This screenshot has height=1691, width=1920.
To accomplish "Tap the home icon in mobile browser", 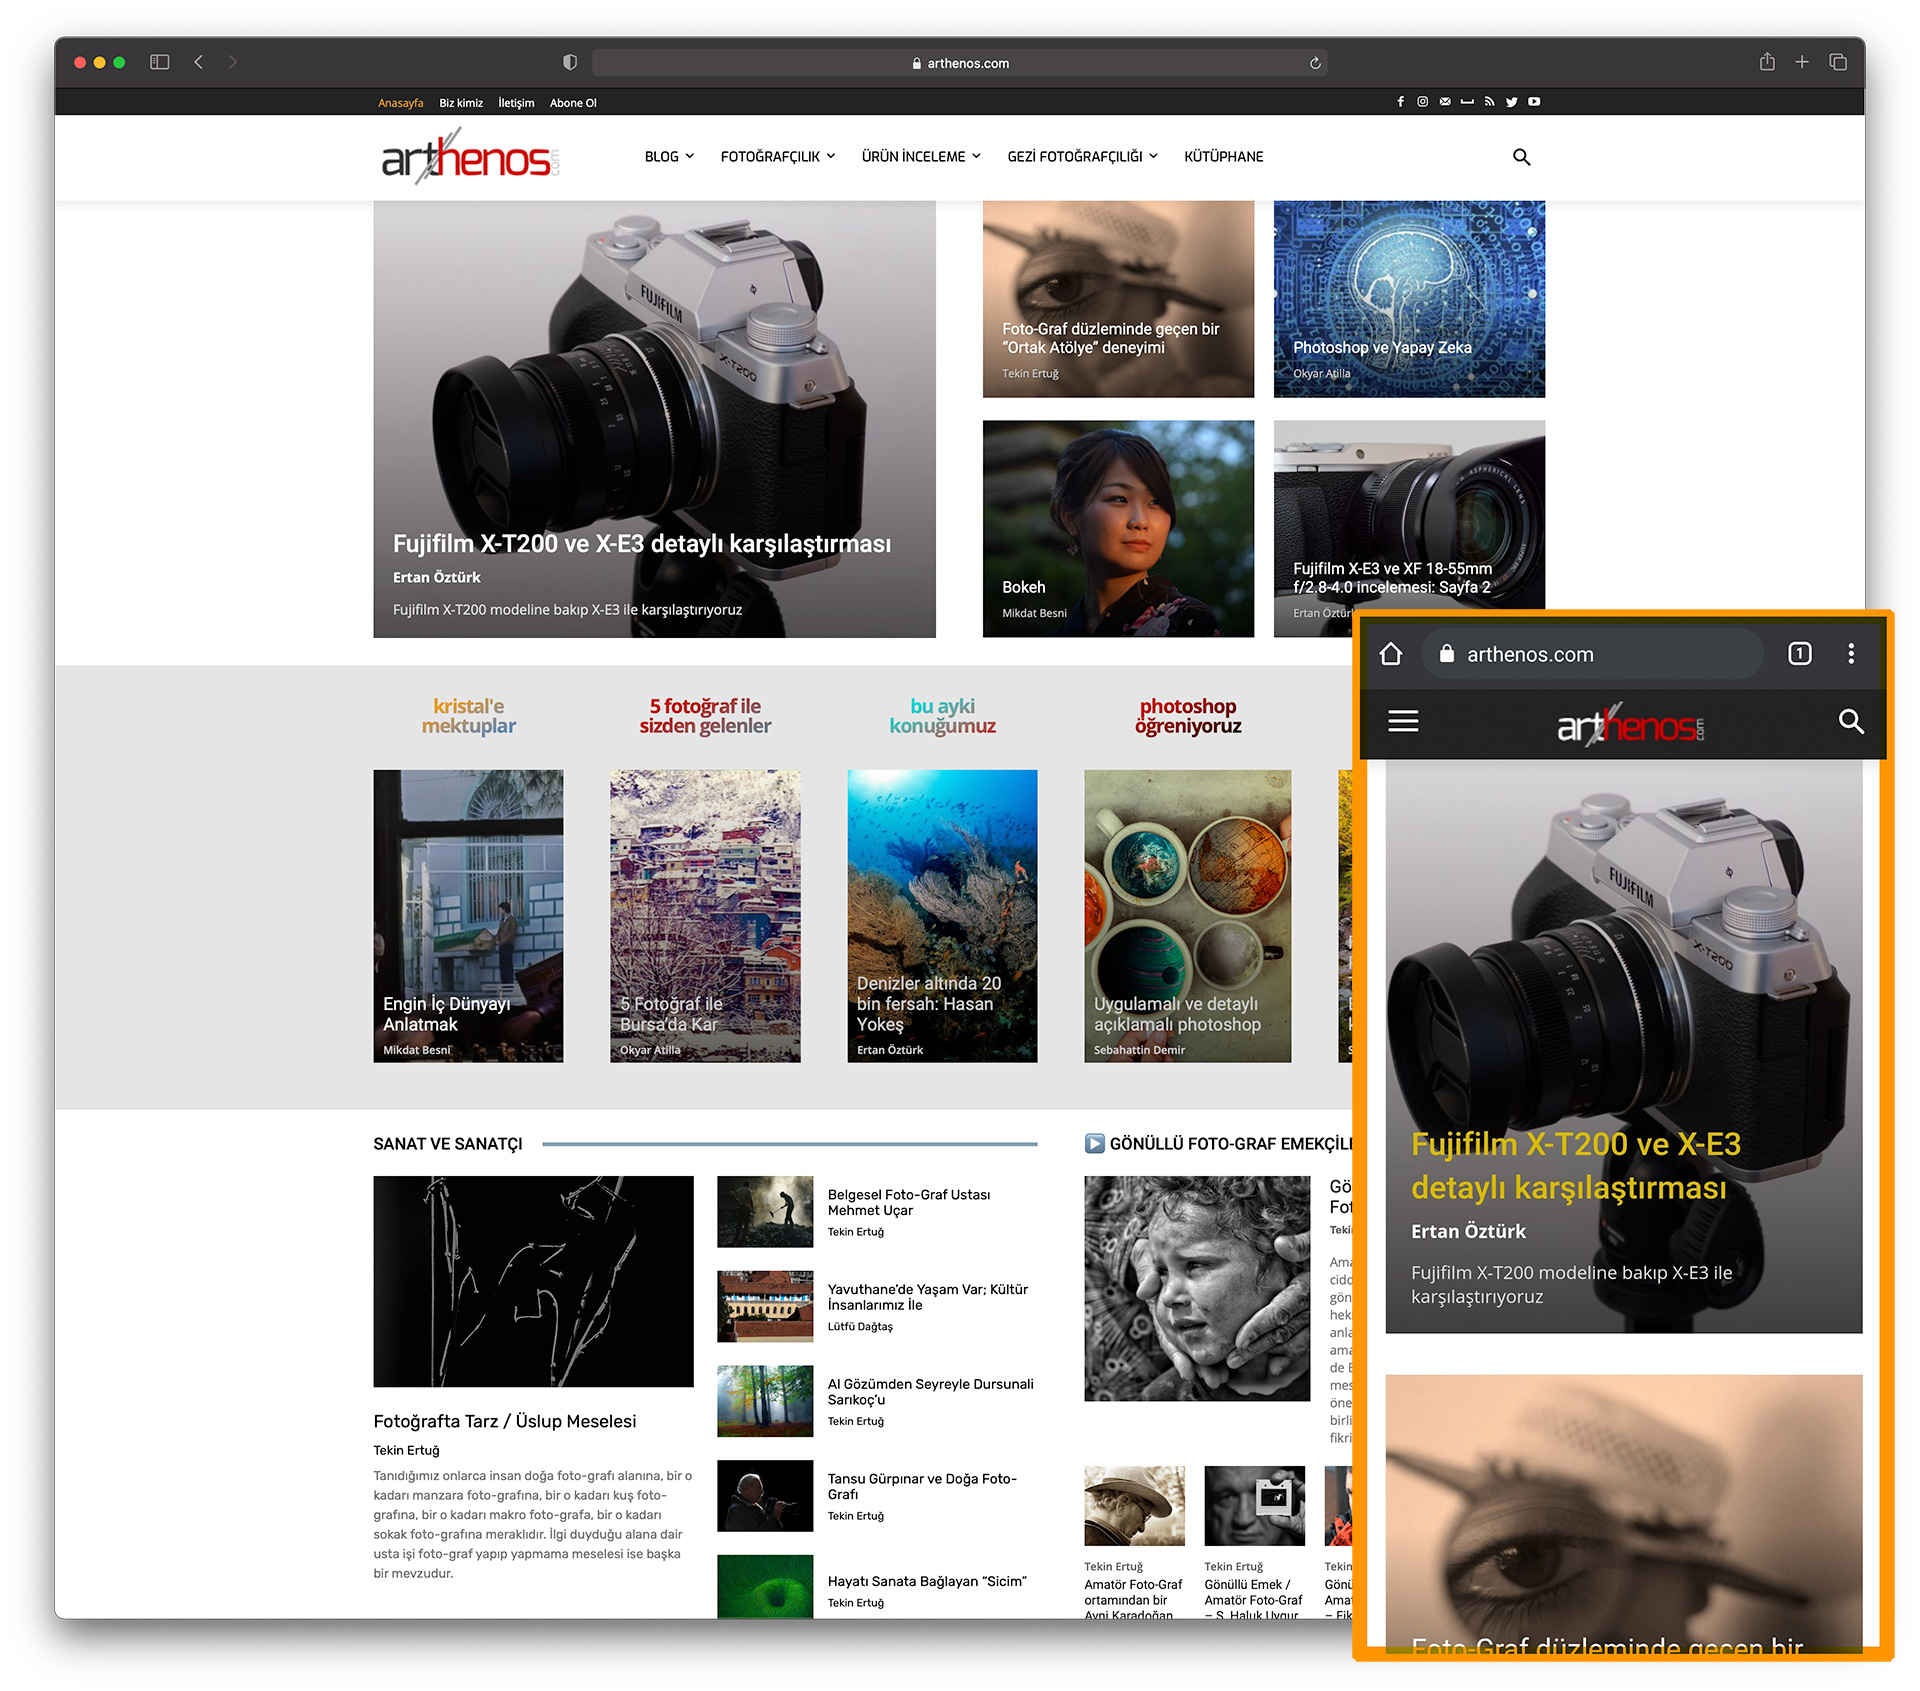I will [x=1390, y=654].
